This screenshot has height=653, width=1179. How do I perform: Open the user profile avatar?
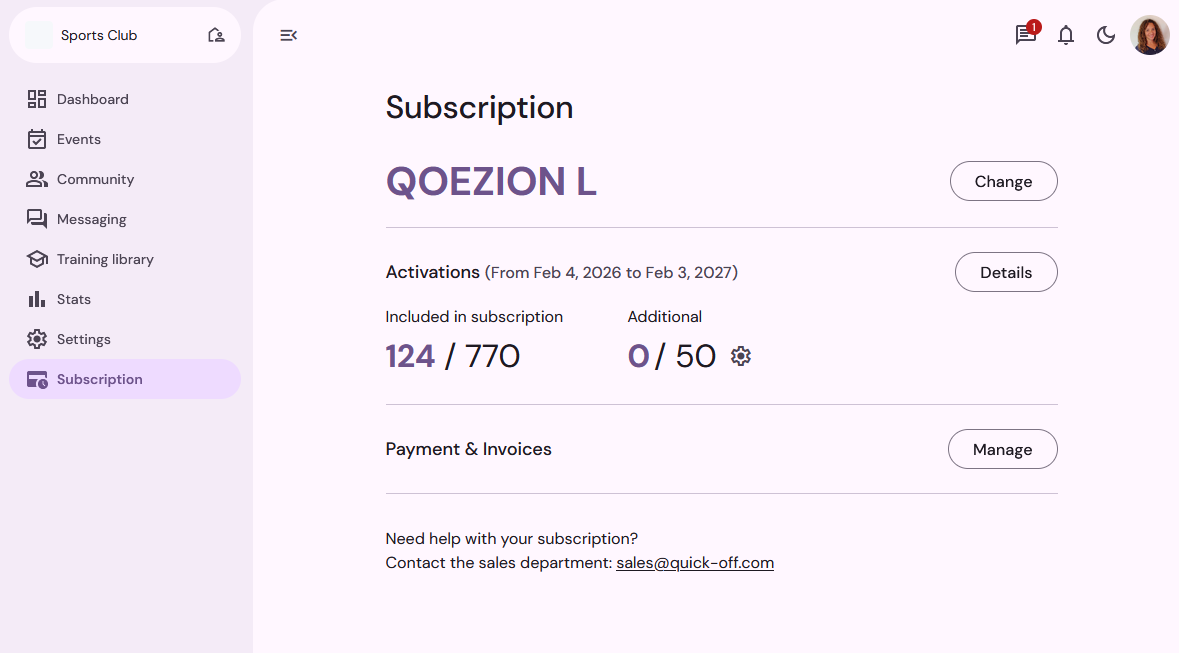1150,35
